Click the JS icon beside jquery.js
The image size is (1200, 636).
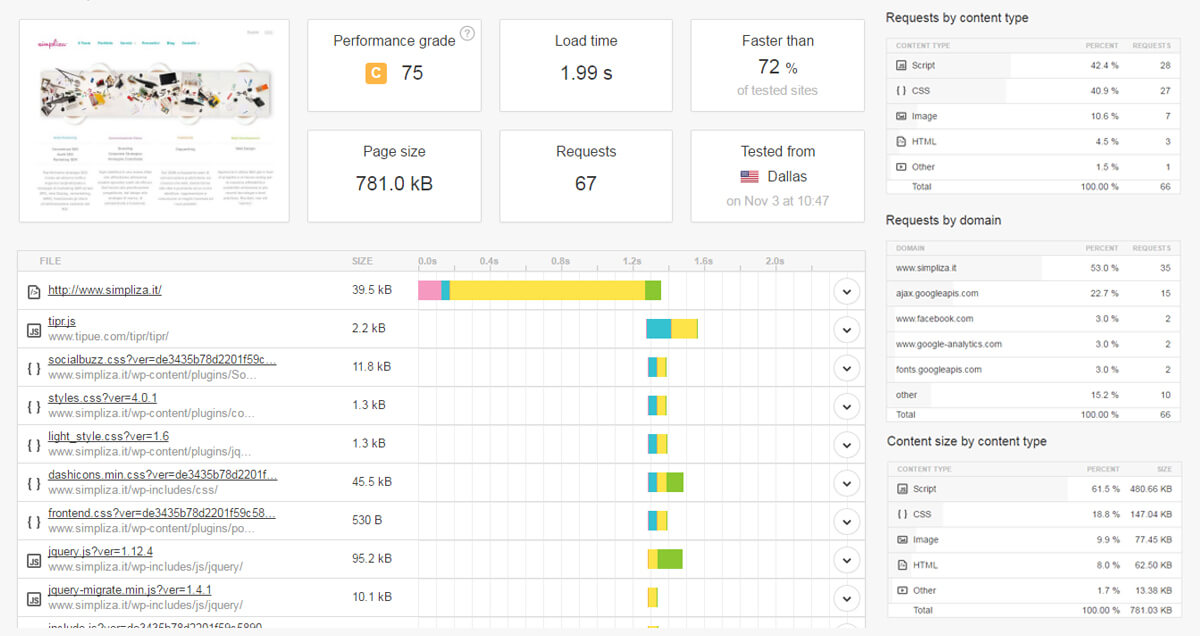pyautogui.click(x=33, y=559)
